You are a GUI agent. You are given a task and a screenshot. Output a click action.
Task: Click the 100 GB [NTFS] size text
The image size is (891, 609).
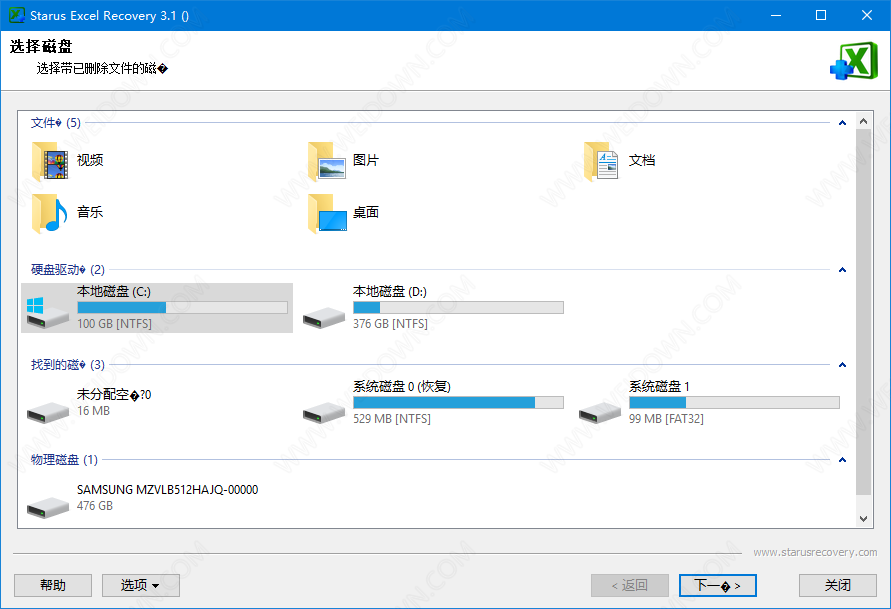tap(114, 324)
